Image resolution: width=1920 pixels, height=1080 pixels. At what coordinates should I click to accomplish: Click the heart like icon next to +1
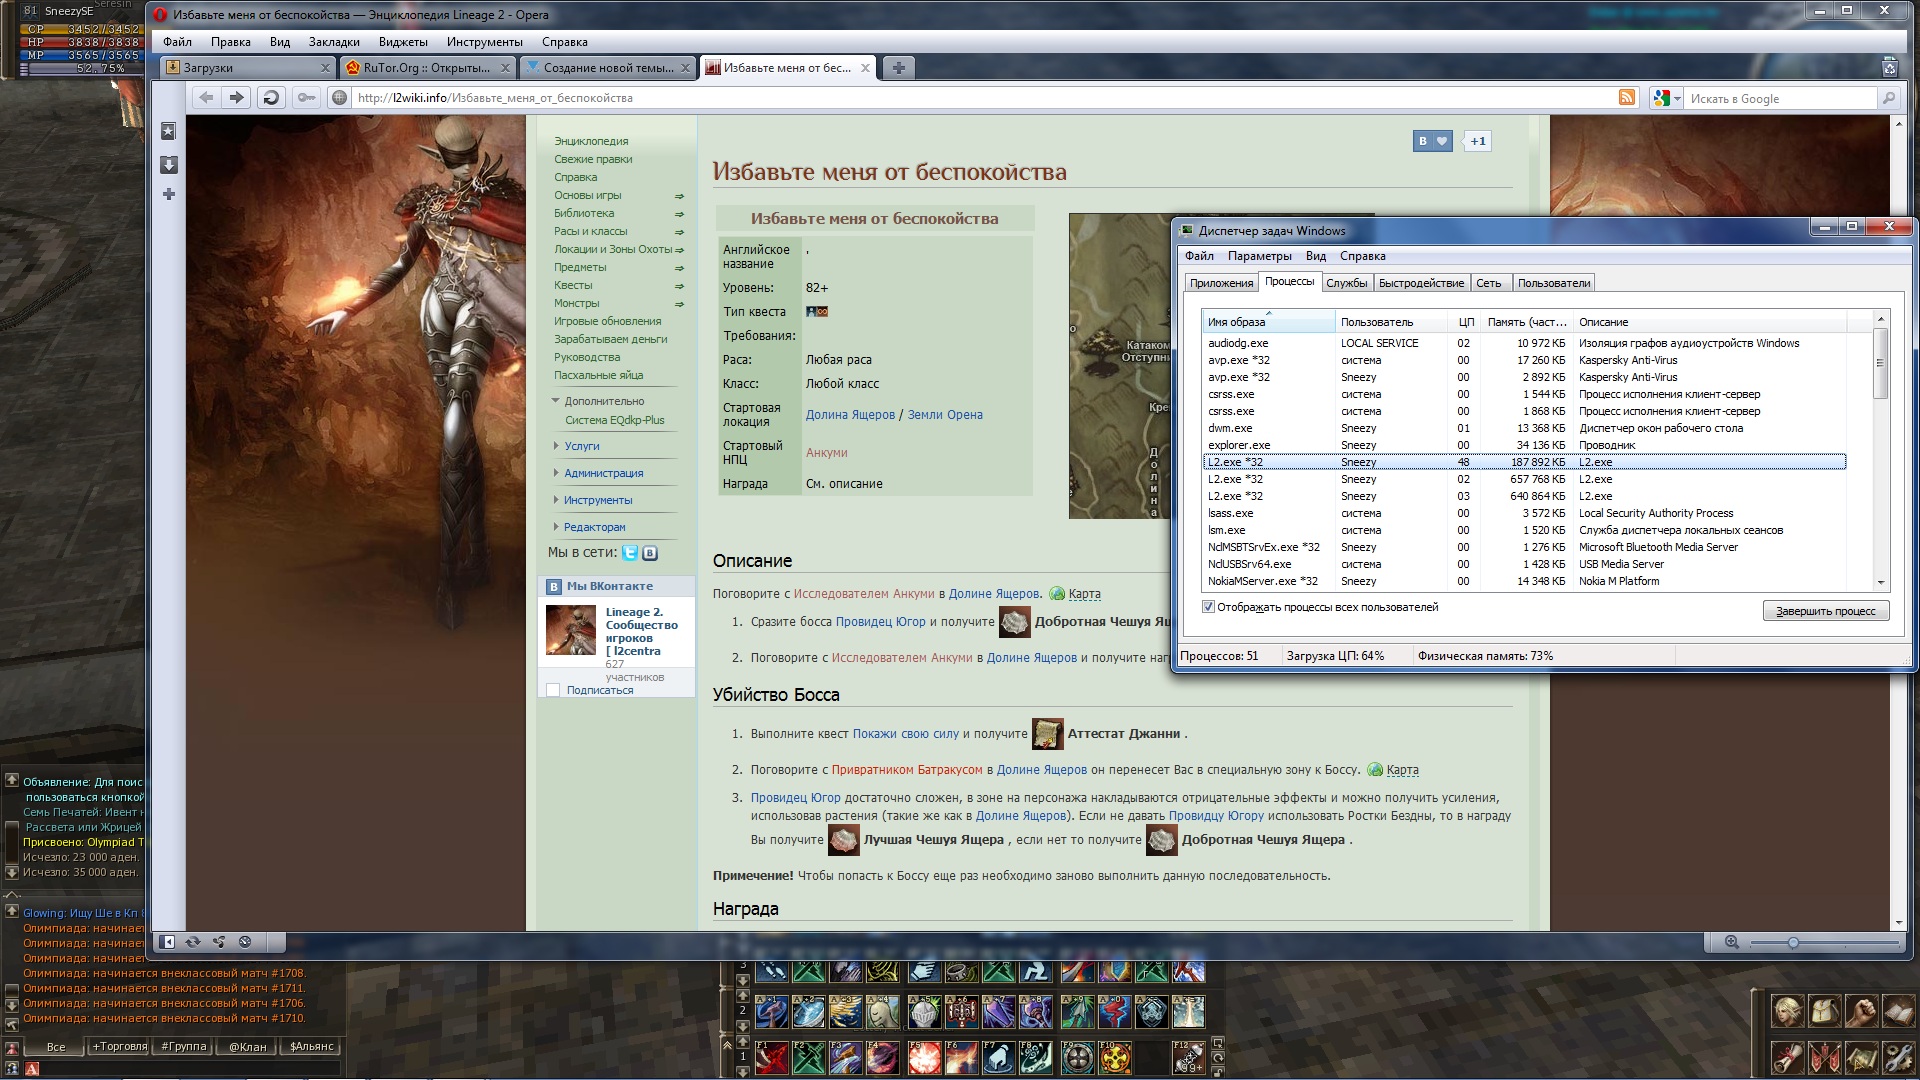(x=1442, y=141)
